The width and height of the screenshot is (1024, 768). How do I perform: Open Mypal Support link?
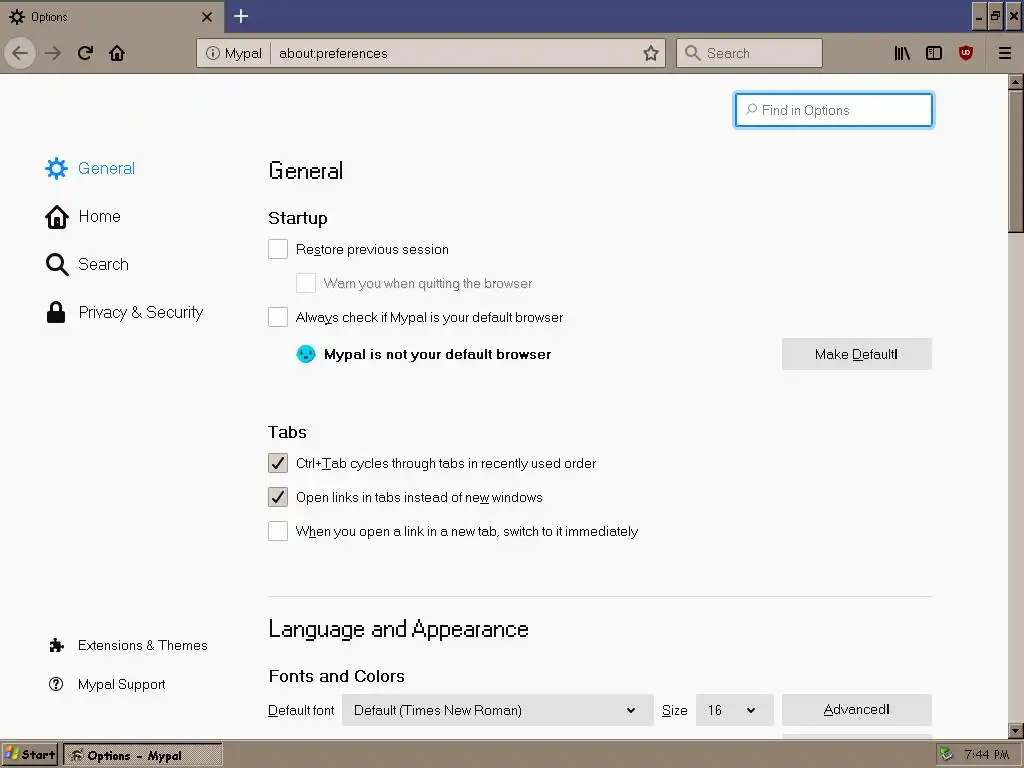tap(121, 684)
